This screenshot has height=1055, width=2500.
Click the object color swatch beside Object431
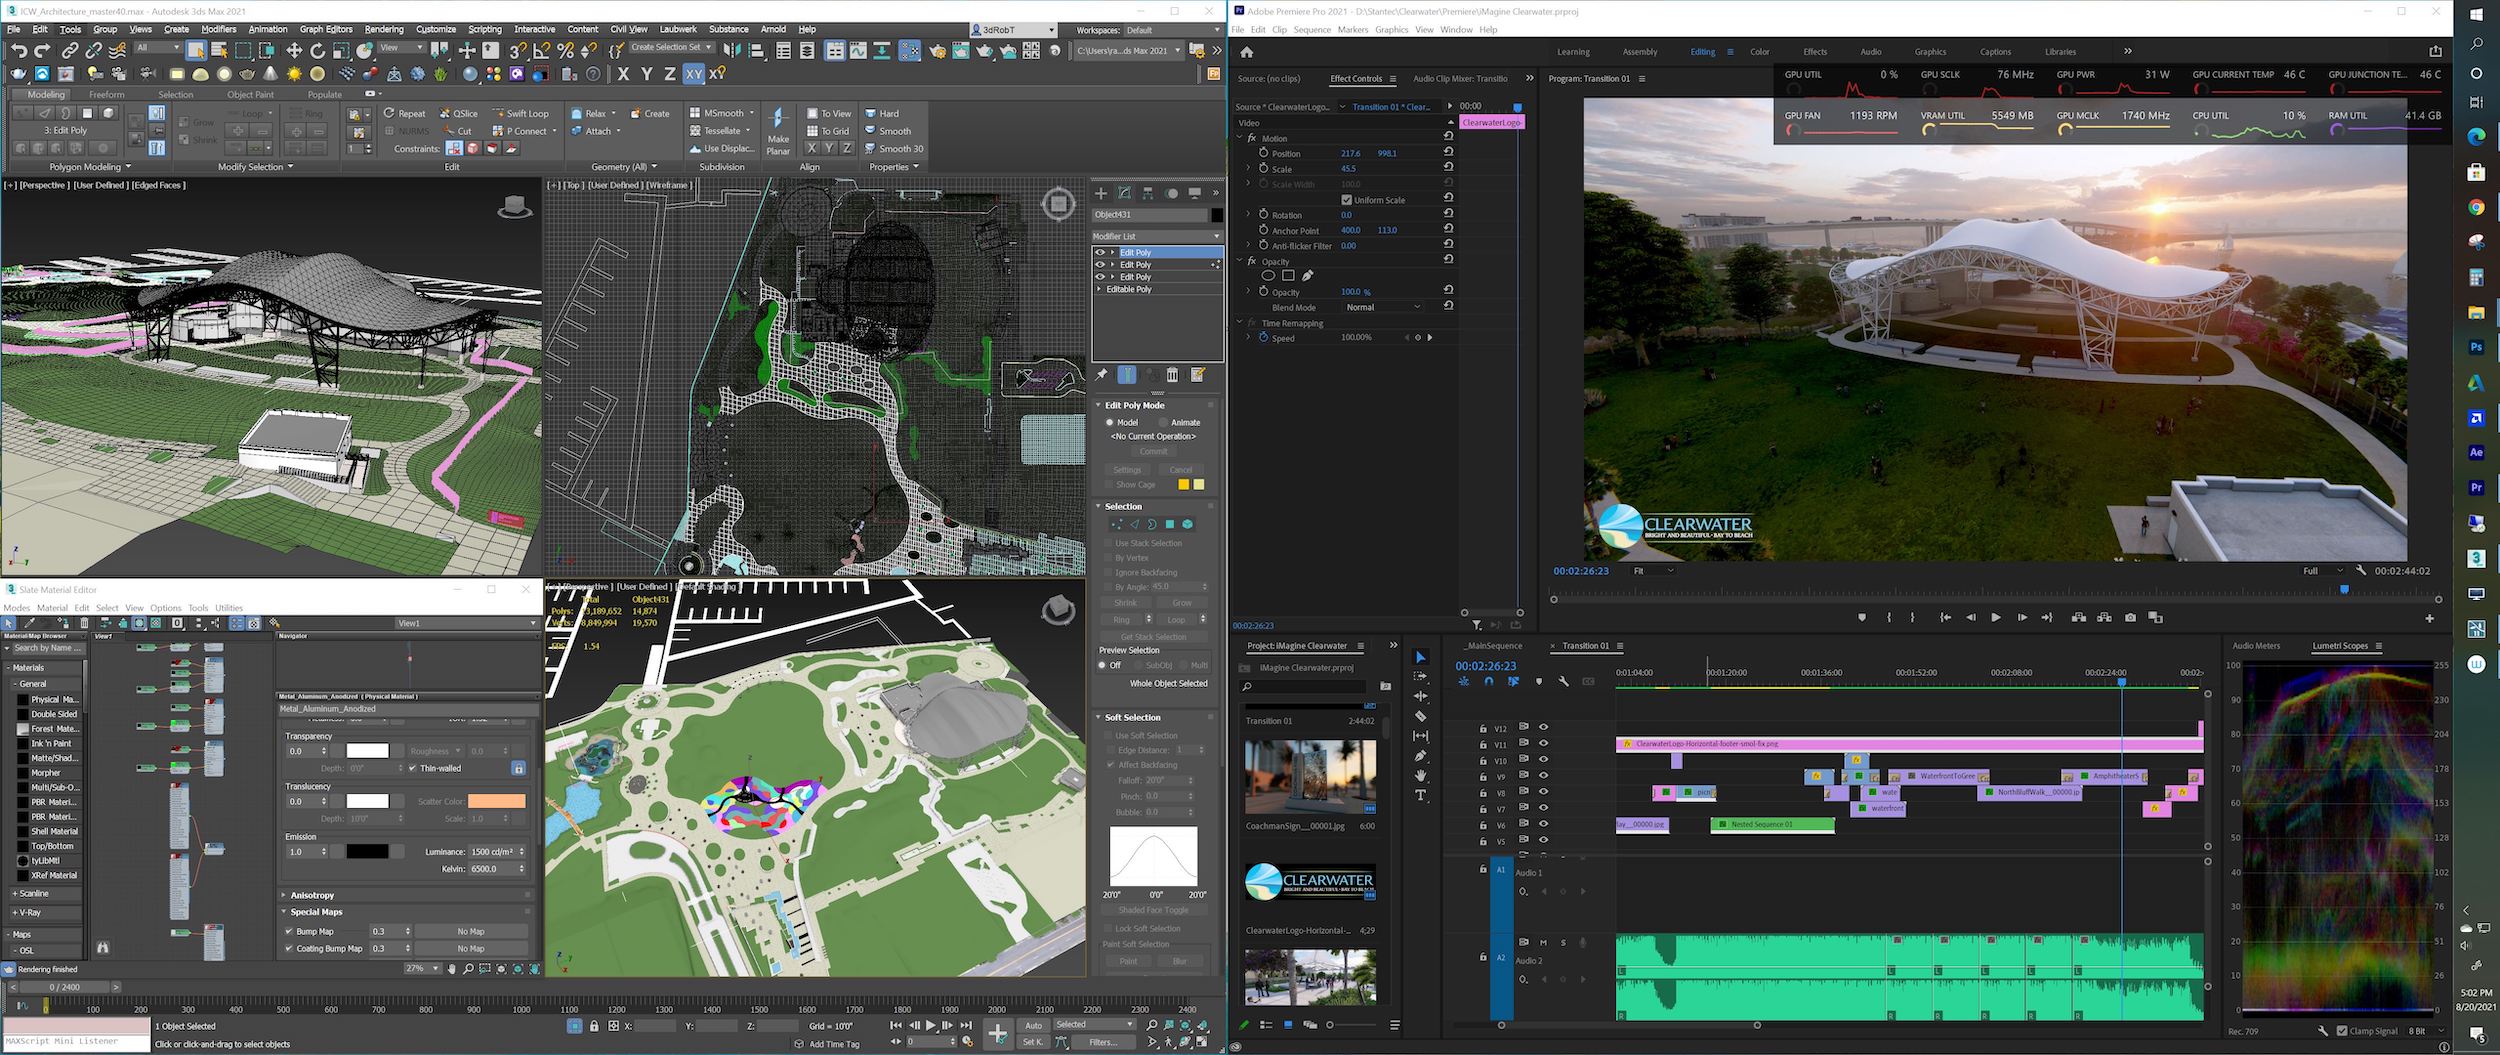[x=1216, y=215]
